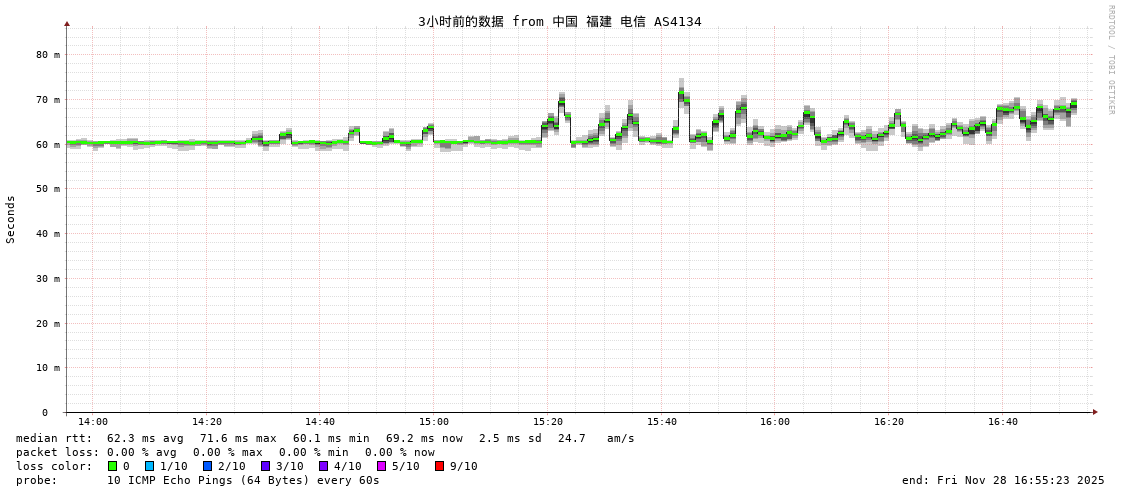The height and width of the screenshot is (494, 1121).
Task: Click the arrow atop the Y axis
Action: coord(67,23)
